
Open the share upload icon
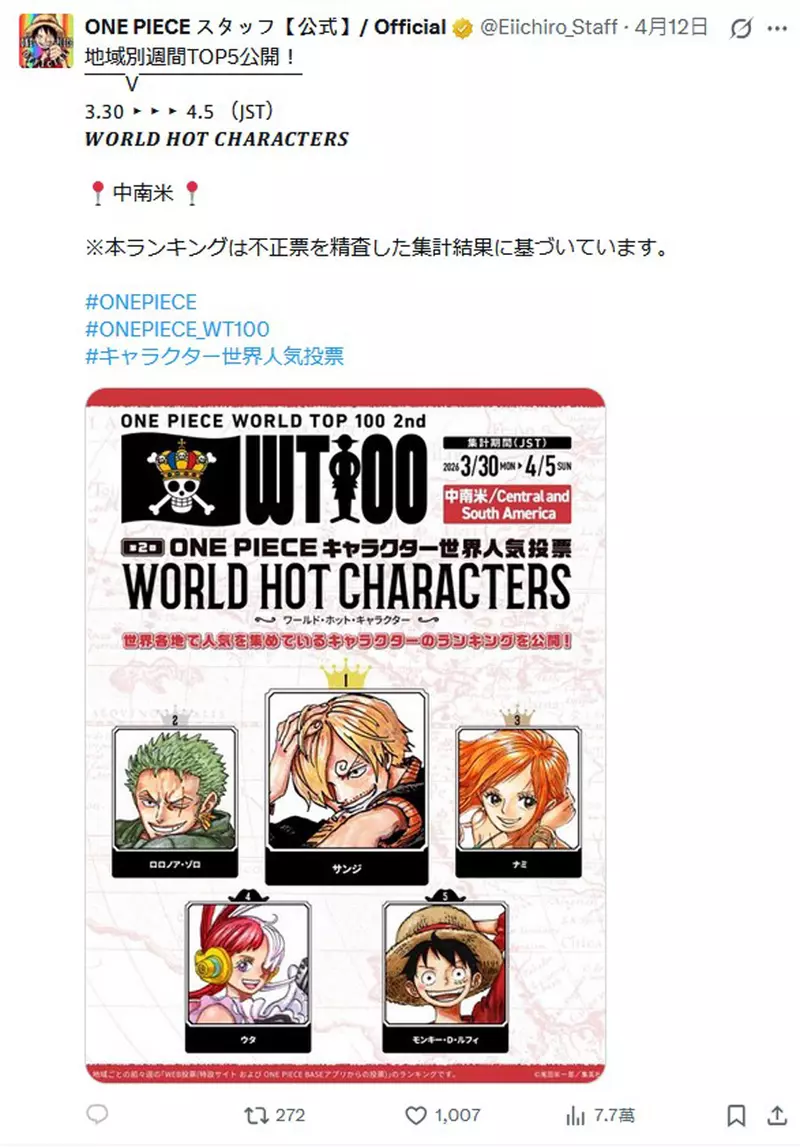777,1115
